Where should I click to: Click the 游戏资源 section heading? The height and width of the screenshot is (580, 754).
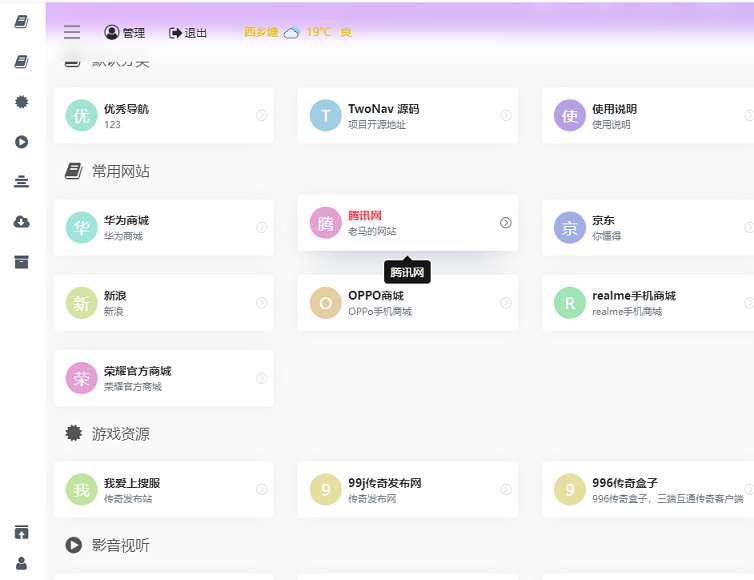[x=121, y=434]
